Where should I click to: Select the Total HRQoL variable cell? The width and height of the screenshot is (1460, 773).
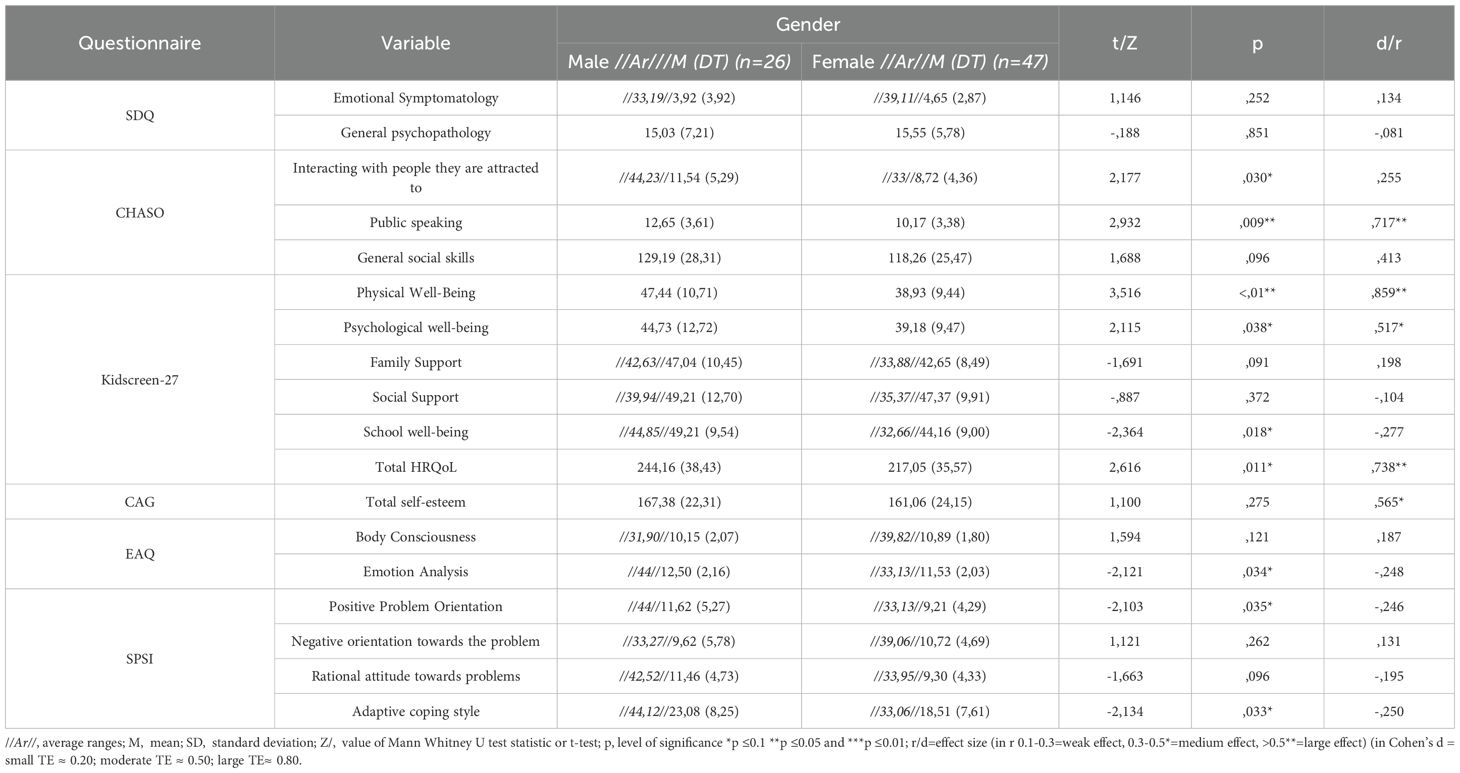pos(415,466)
